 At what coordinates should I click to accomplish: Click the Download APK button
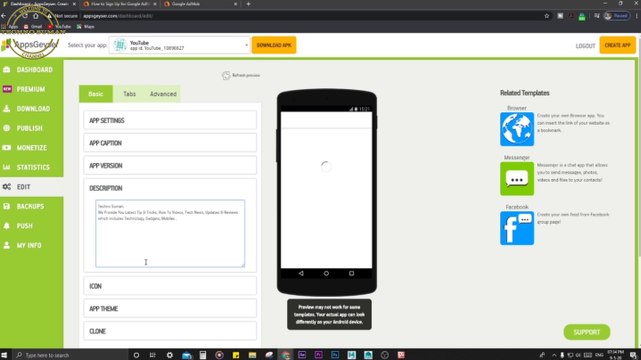[x=274, y=45]
